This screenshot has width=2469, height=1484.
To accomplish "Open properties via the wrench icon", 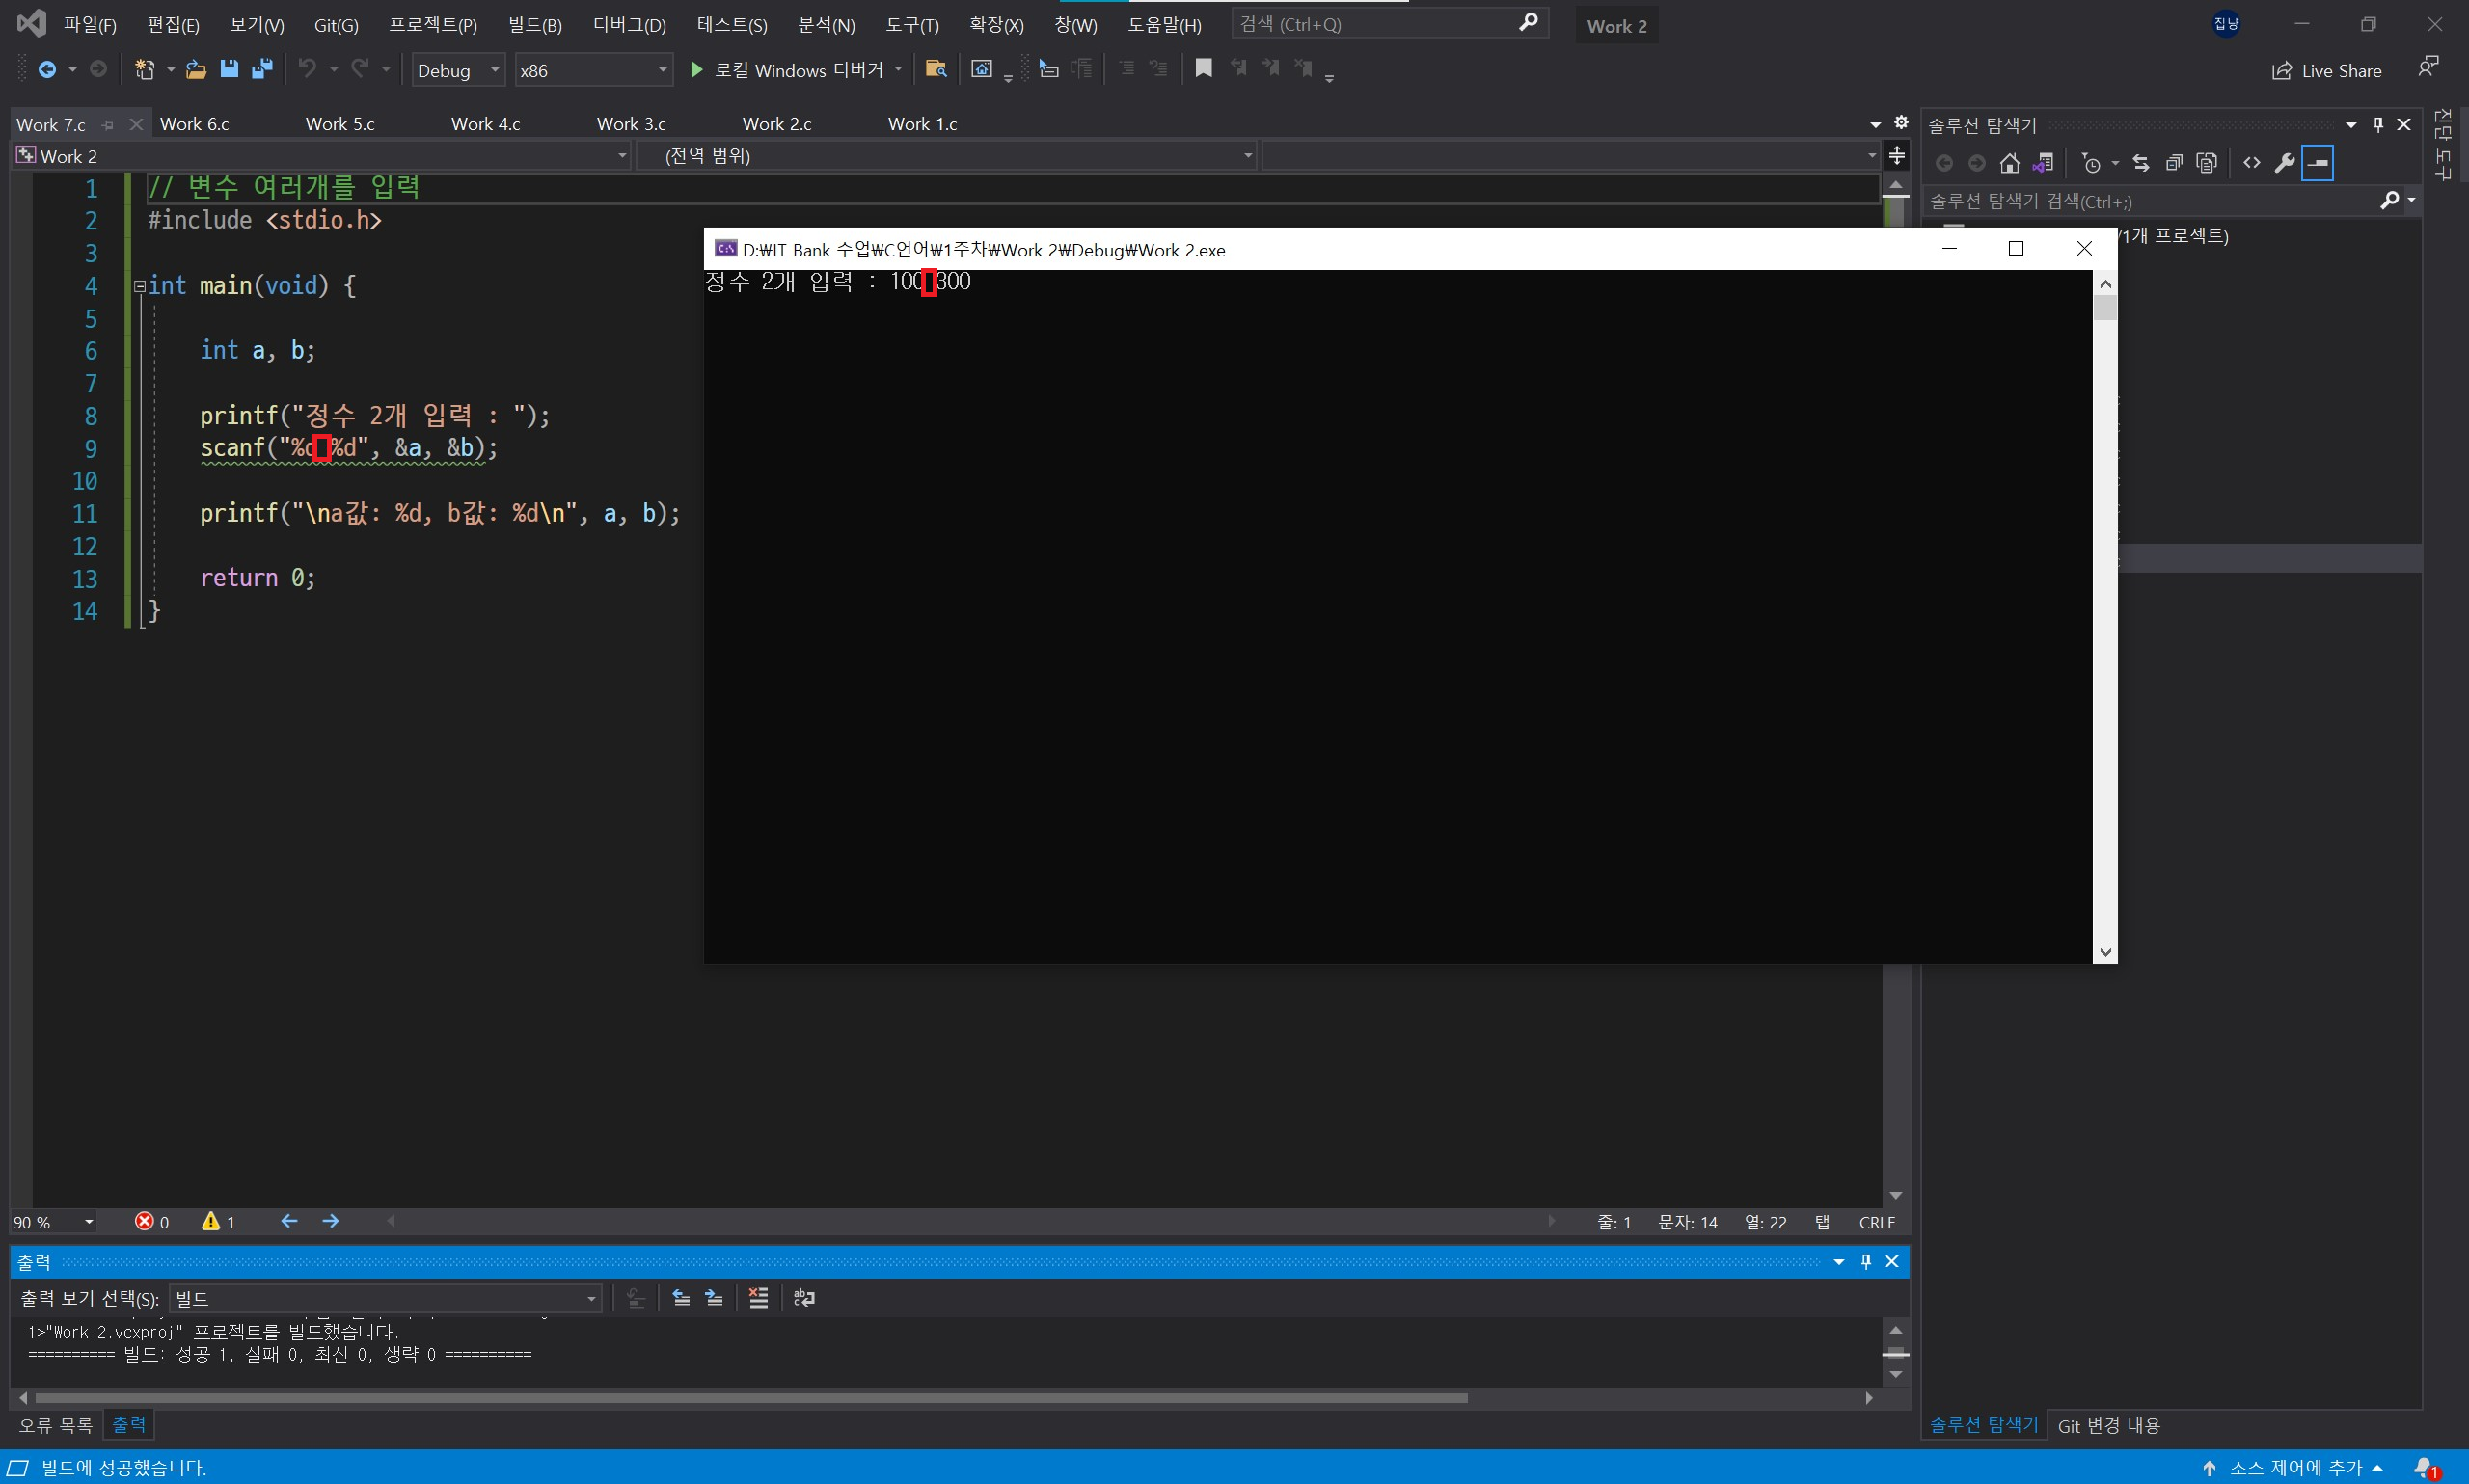I will pos(2284,163).
